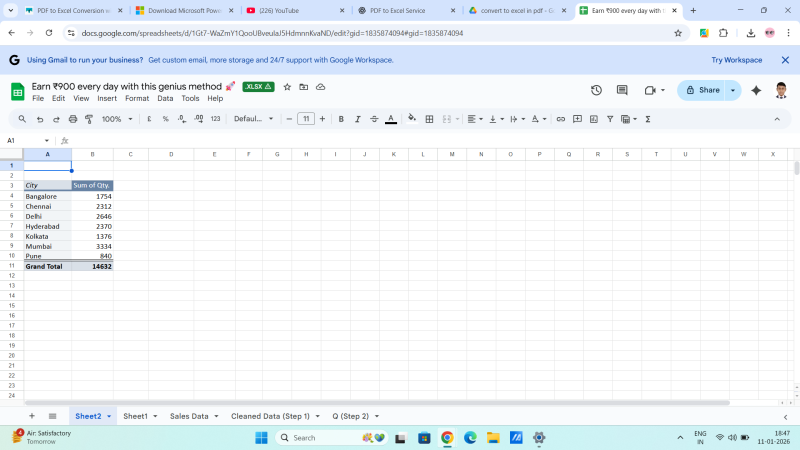The height and width of the screenshot is (450, 800).
Task: Click the Print icon
Action: (x=73, y=119)
